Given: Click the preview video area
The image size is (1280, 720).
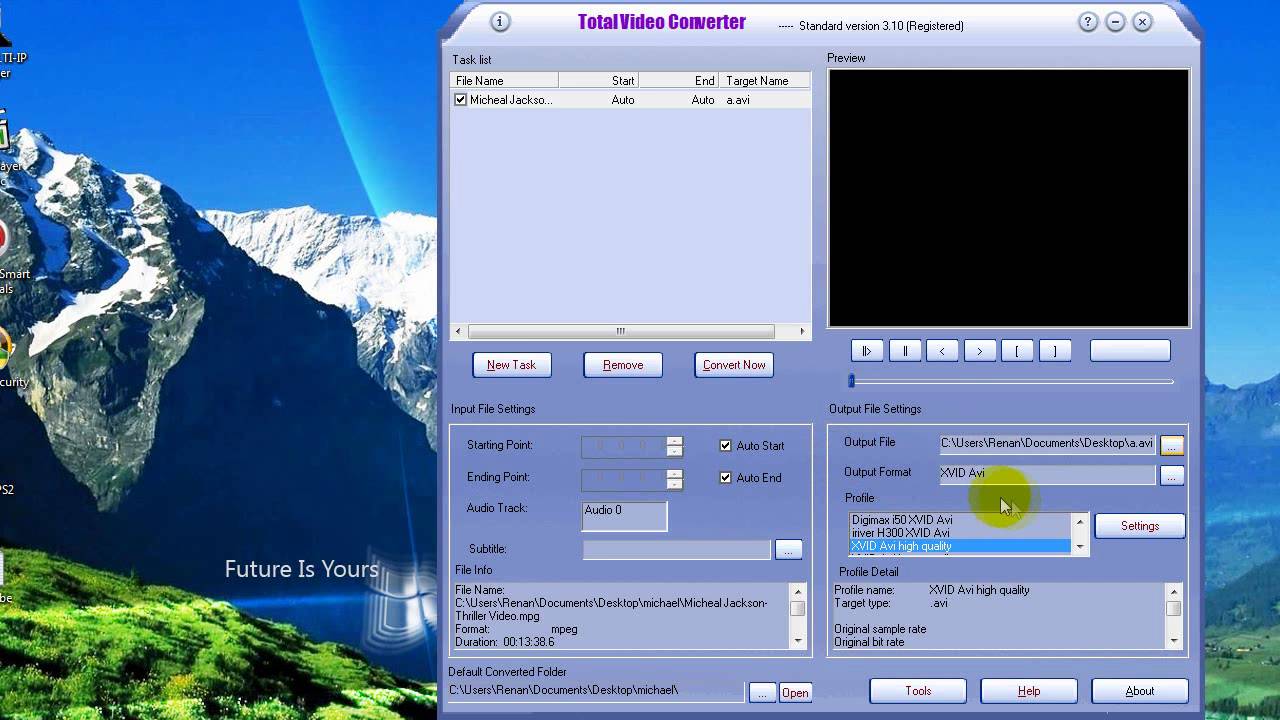Looking at the screenshot, I should [x=1009, y=198].
